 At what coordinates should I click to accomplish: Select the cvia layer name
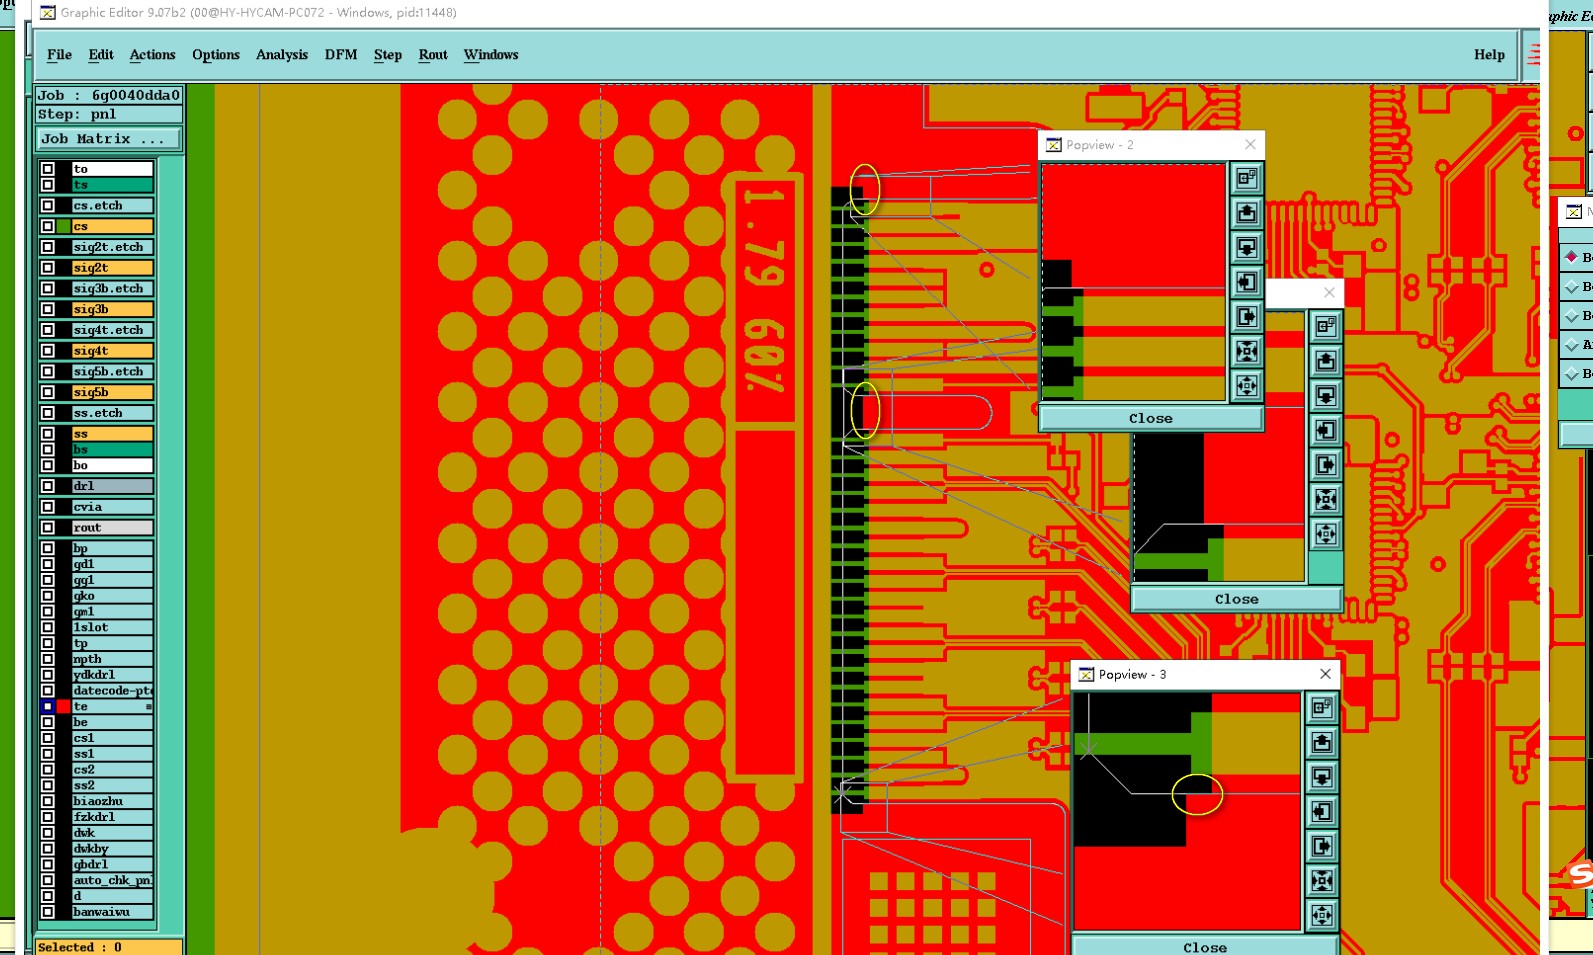coord(112,507)
